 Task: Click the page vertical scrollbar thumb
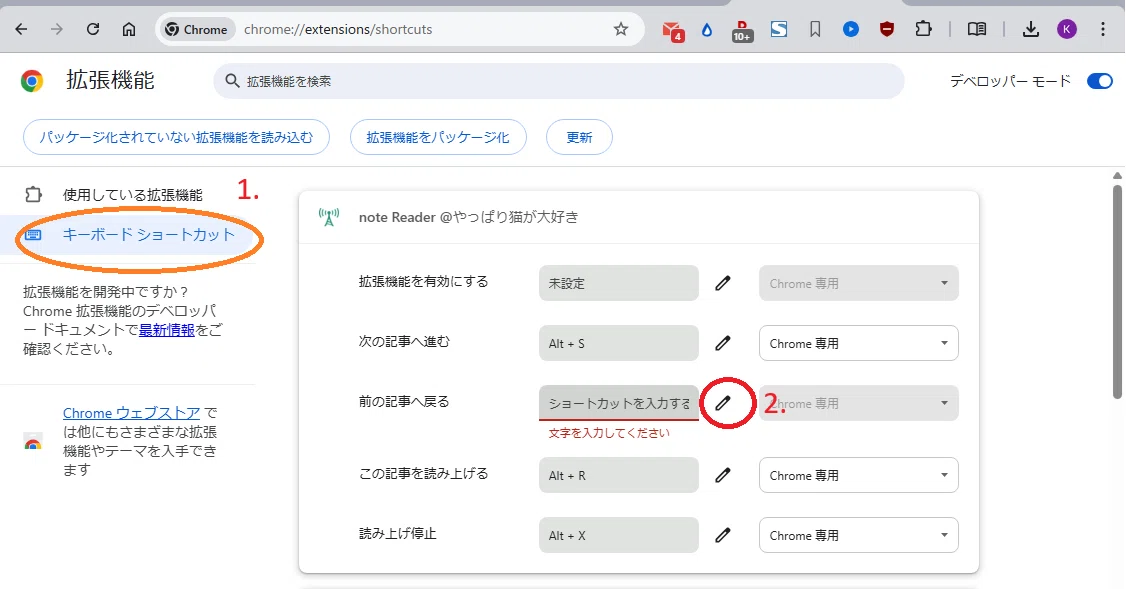point(1117,291)
